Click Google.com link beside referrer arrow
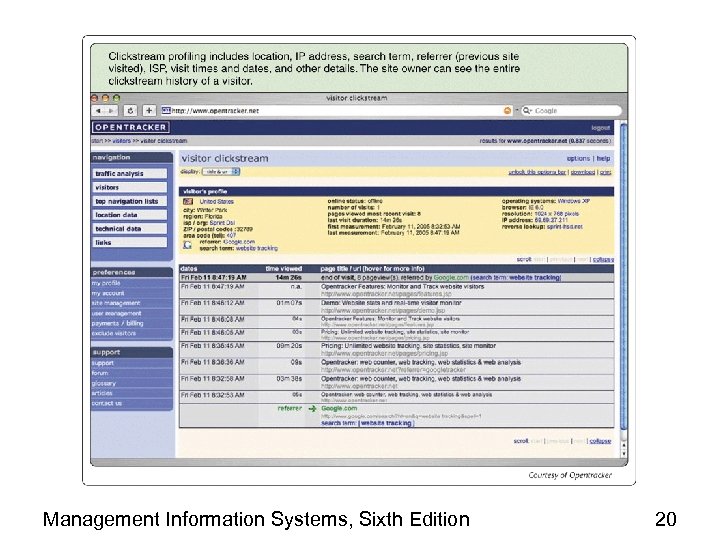720x540 pixels. tap(339, 409)
